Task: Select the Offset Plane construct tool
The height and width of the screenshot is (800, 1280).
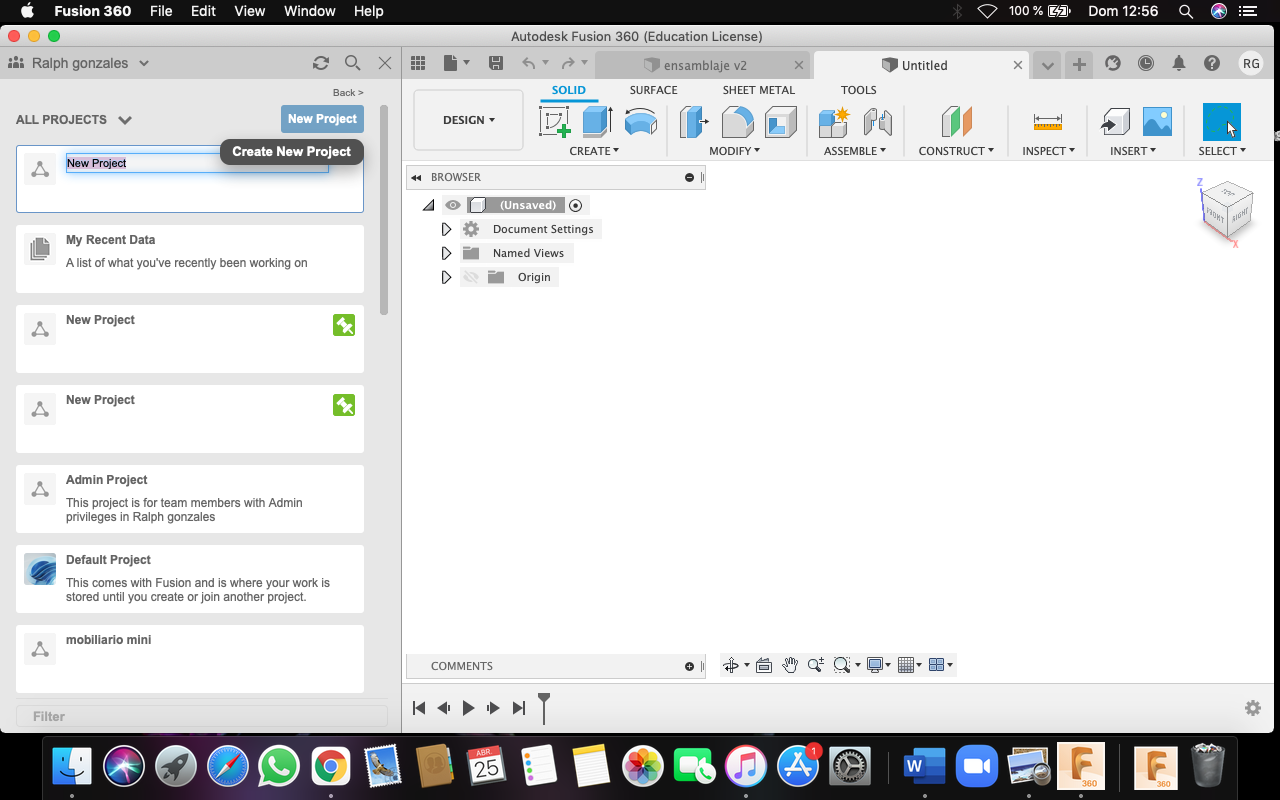Action: [x=957, y=122]
